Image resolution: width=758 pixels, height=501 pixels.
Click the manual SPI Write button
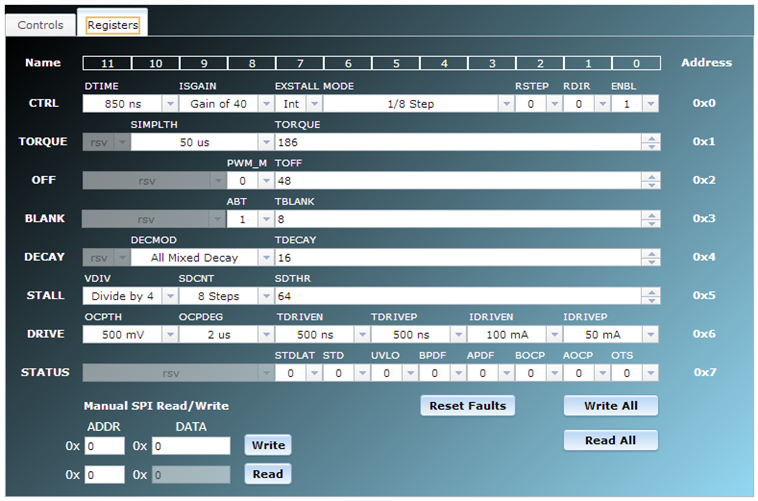[268, 445]
